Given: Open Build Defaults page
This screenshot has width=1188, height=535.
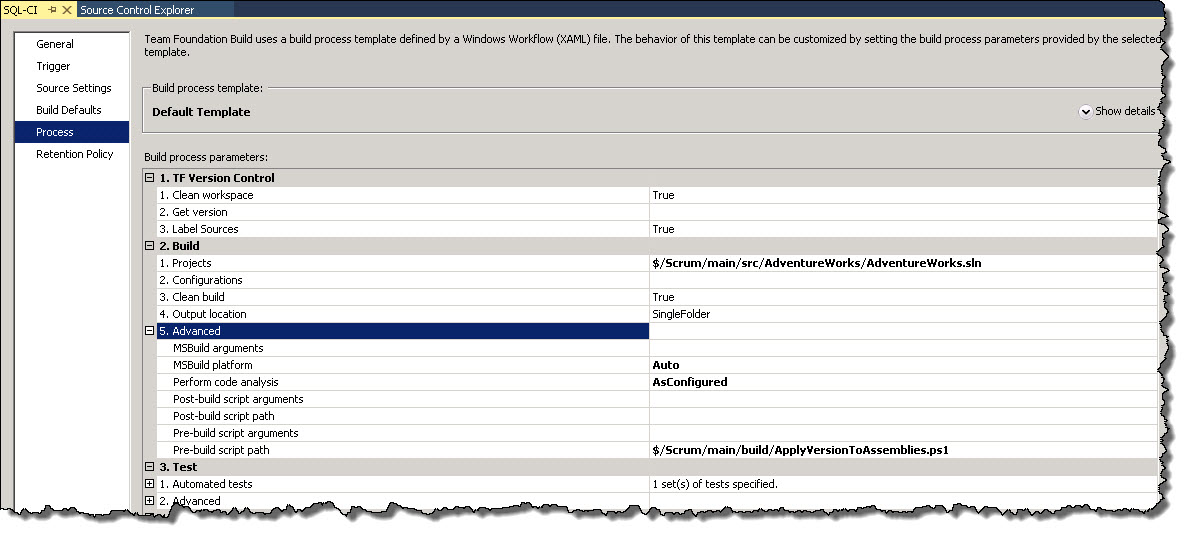Looking at the screenshot, I should (69, 110).
